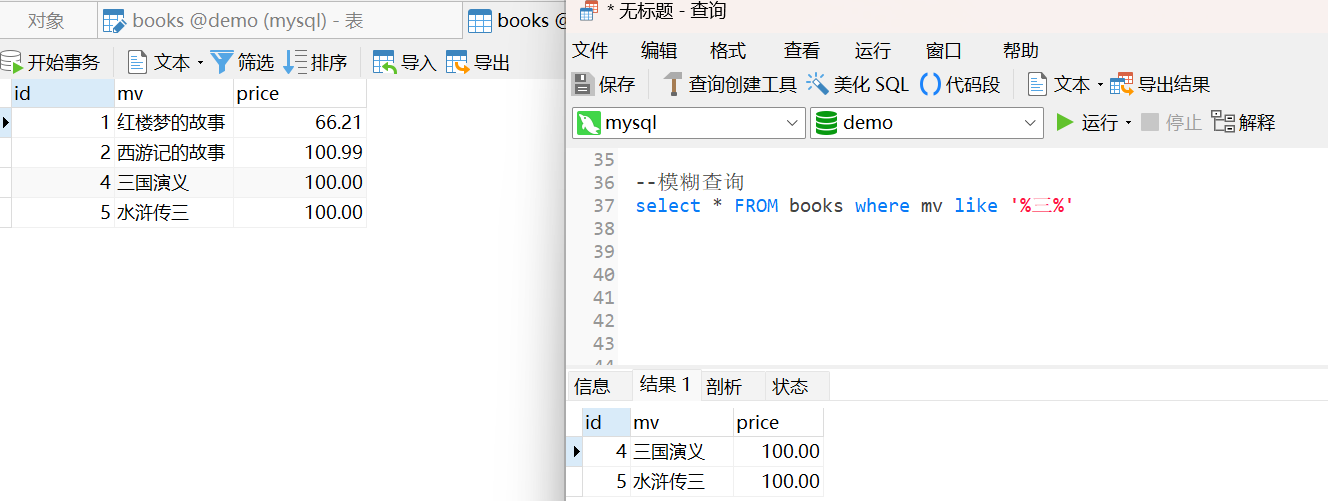
Task: Open 查询创建工具 query builder
Action: (x=730, y=84)
